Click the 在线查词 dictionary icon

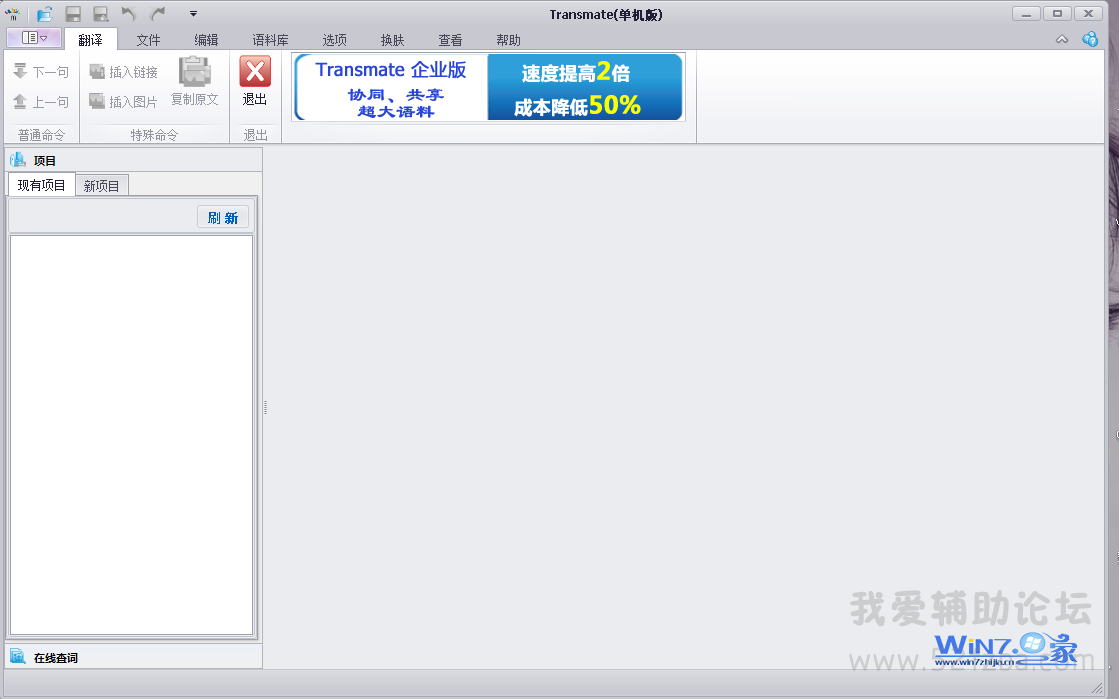click(x=17, y=657)
